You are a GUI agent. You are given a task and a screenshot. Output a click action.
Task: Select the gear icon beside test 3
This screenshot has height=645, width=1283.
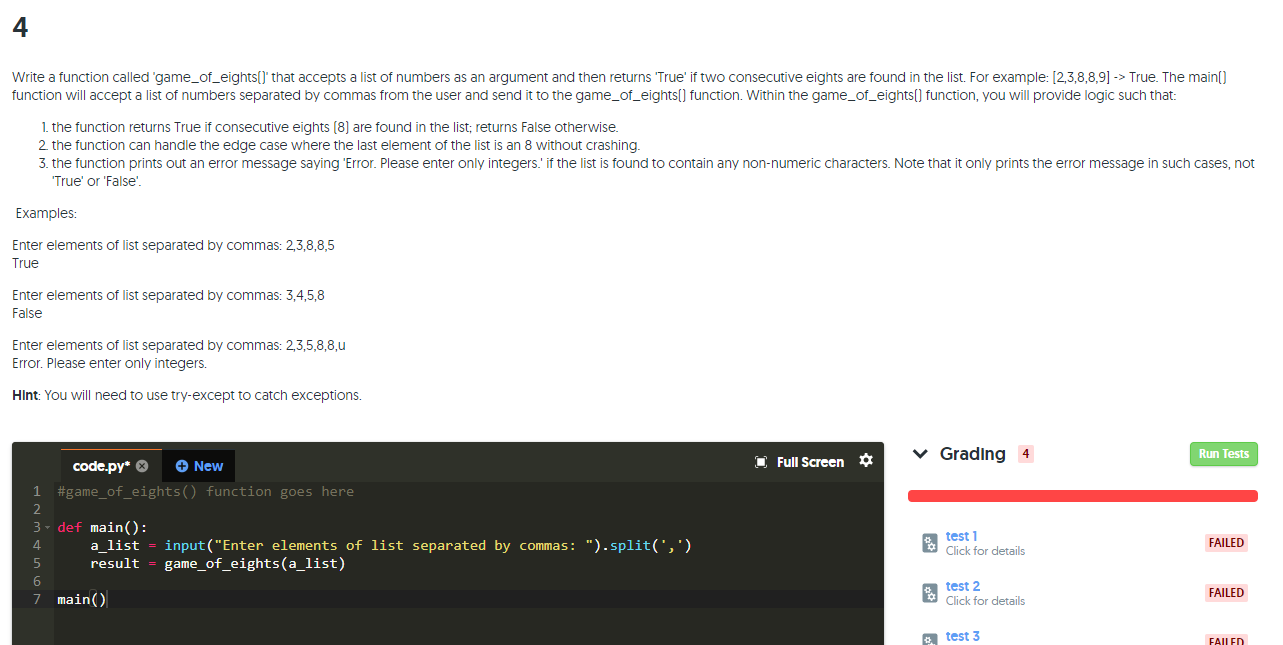pos(928,638)
